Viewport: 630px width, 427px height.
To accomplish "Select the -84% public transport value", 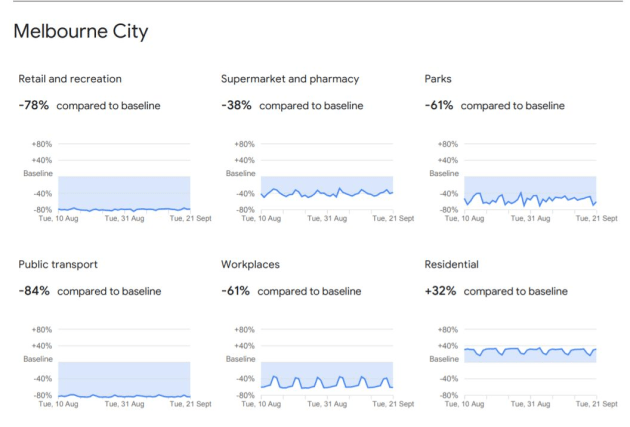I will point(35,291).
